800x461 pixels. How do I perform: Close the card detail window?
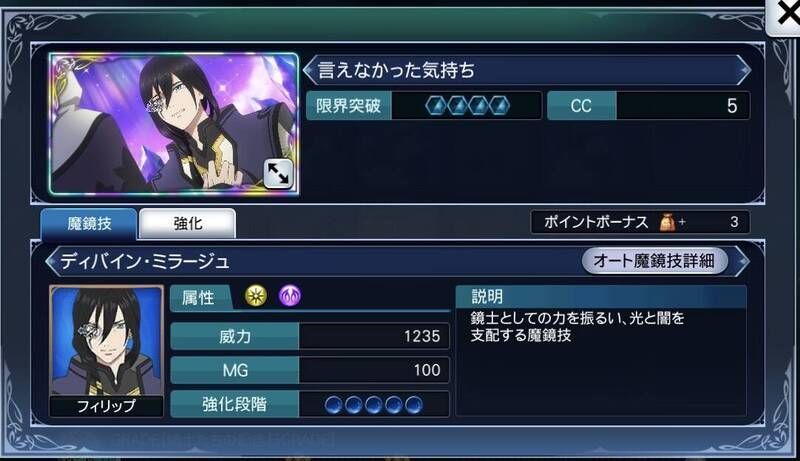tap(785, 15)
